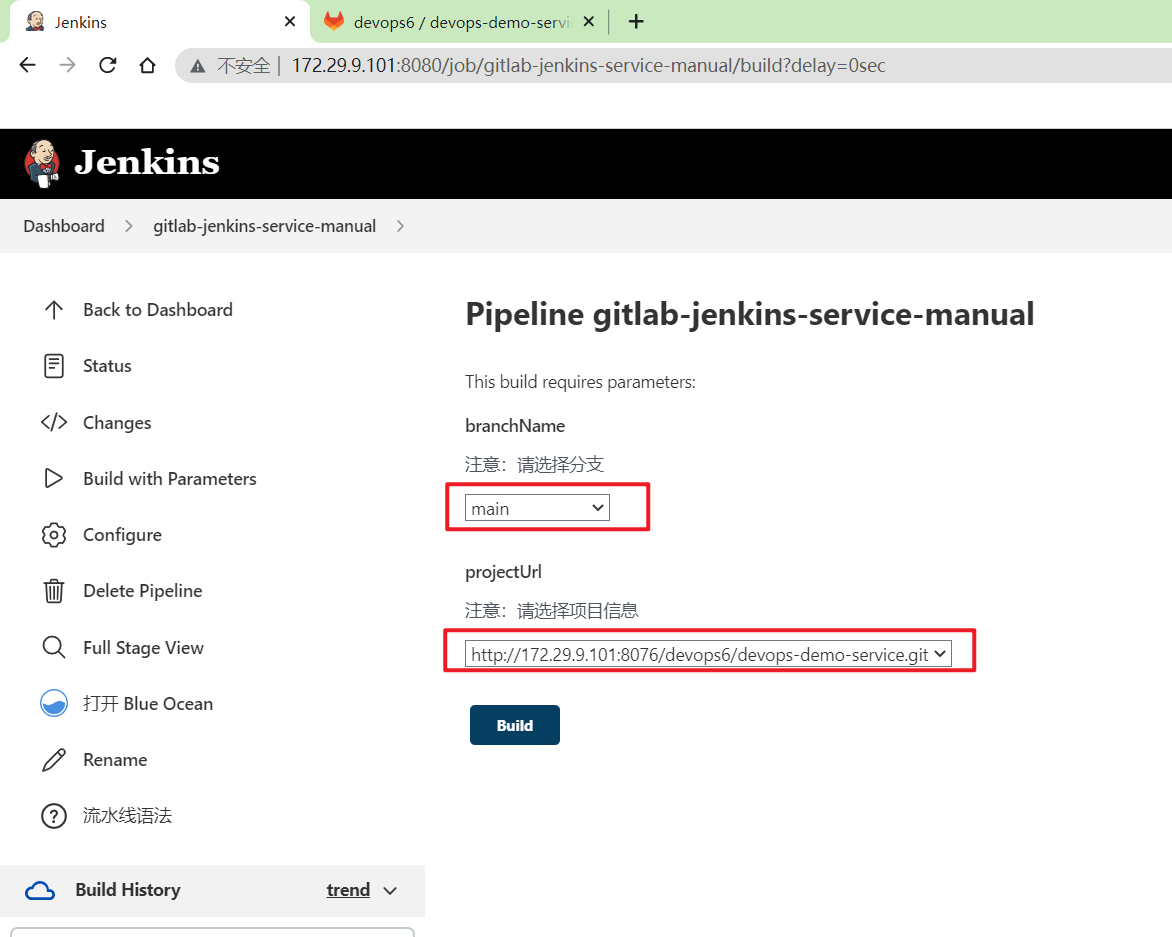Switch to the Jenkins tab
The width and height of the screenshot is (1172, 937).
tap(157, 22)
